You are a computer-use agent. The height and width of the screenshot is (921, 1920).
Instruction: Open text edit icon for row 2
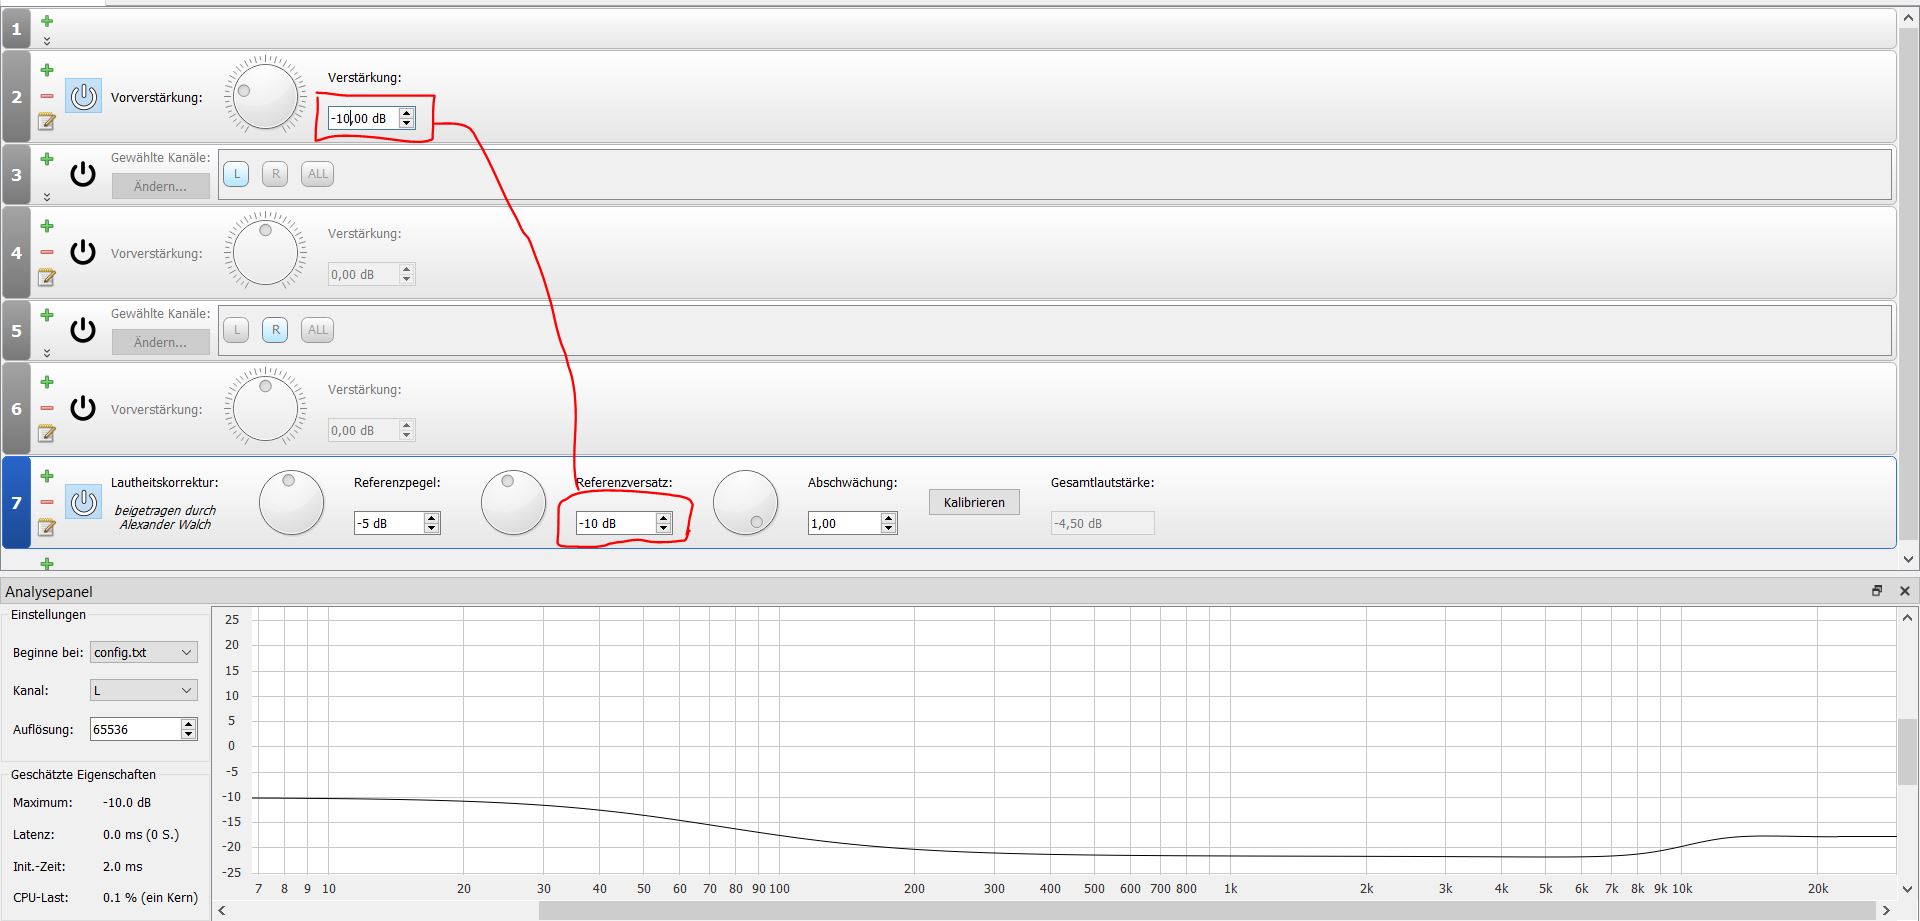[x=47, y=122]
